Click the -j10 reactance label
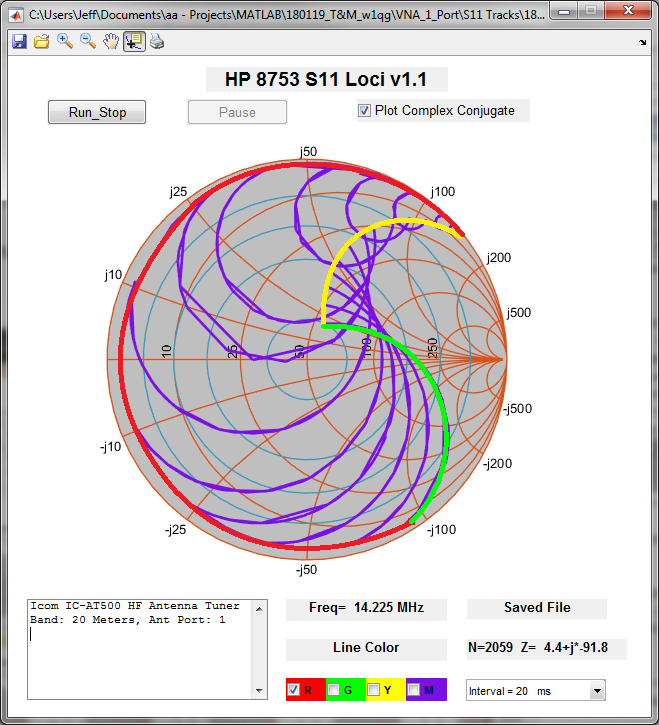Viewport: 659px width, 725px height. pyautogui.click(x=111, y=447)
